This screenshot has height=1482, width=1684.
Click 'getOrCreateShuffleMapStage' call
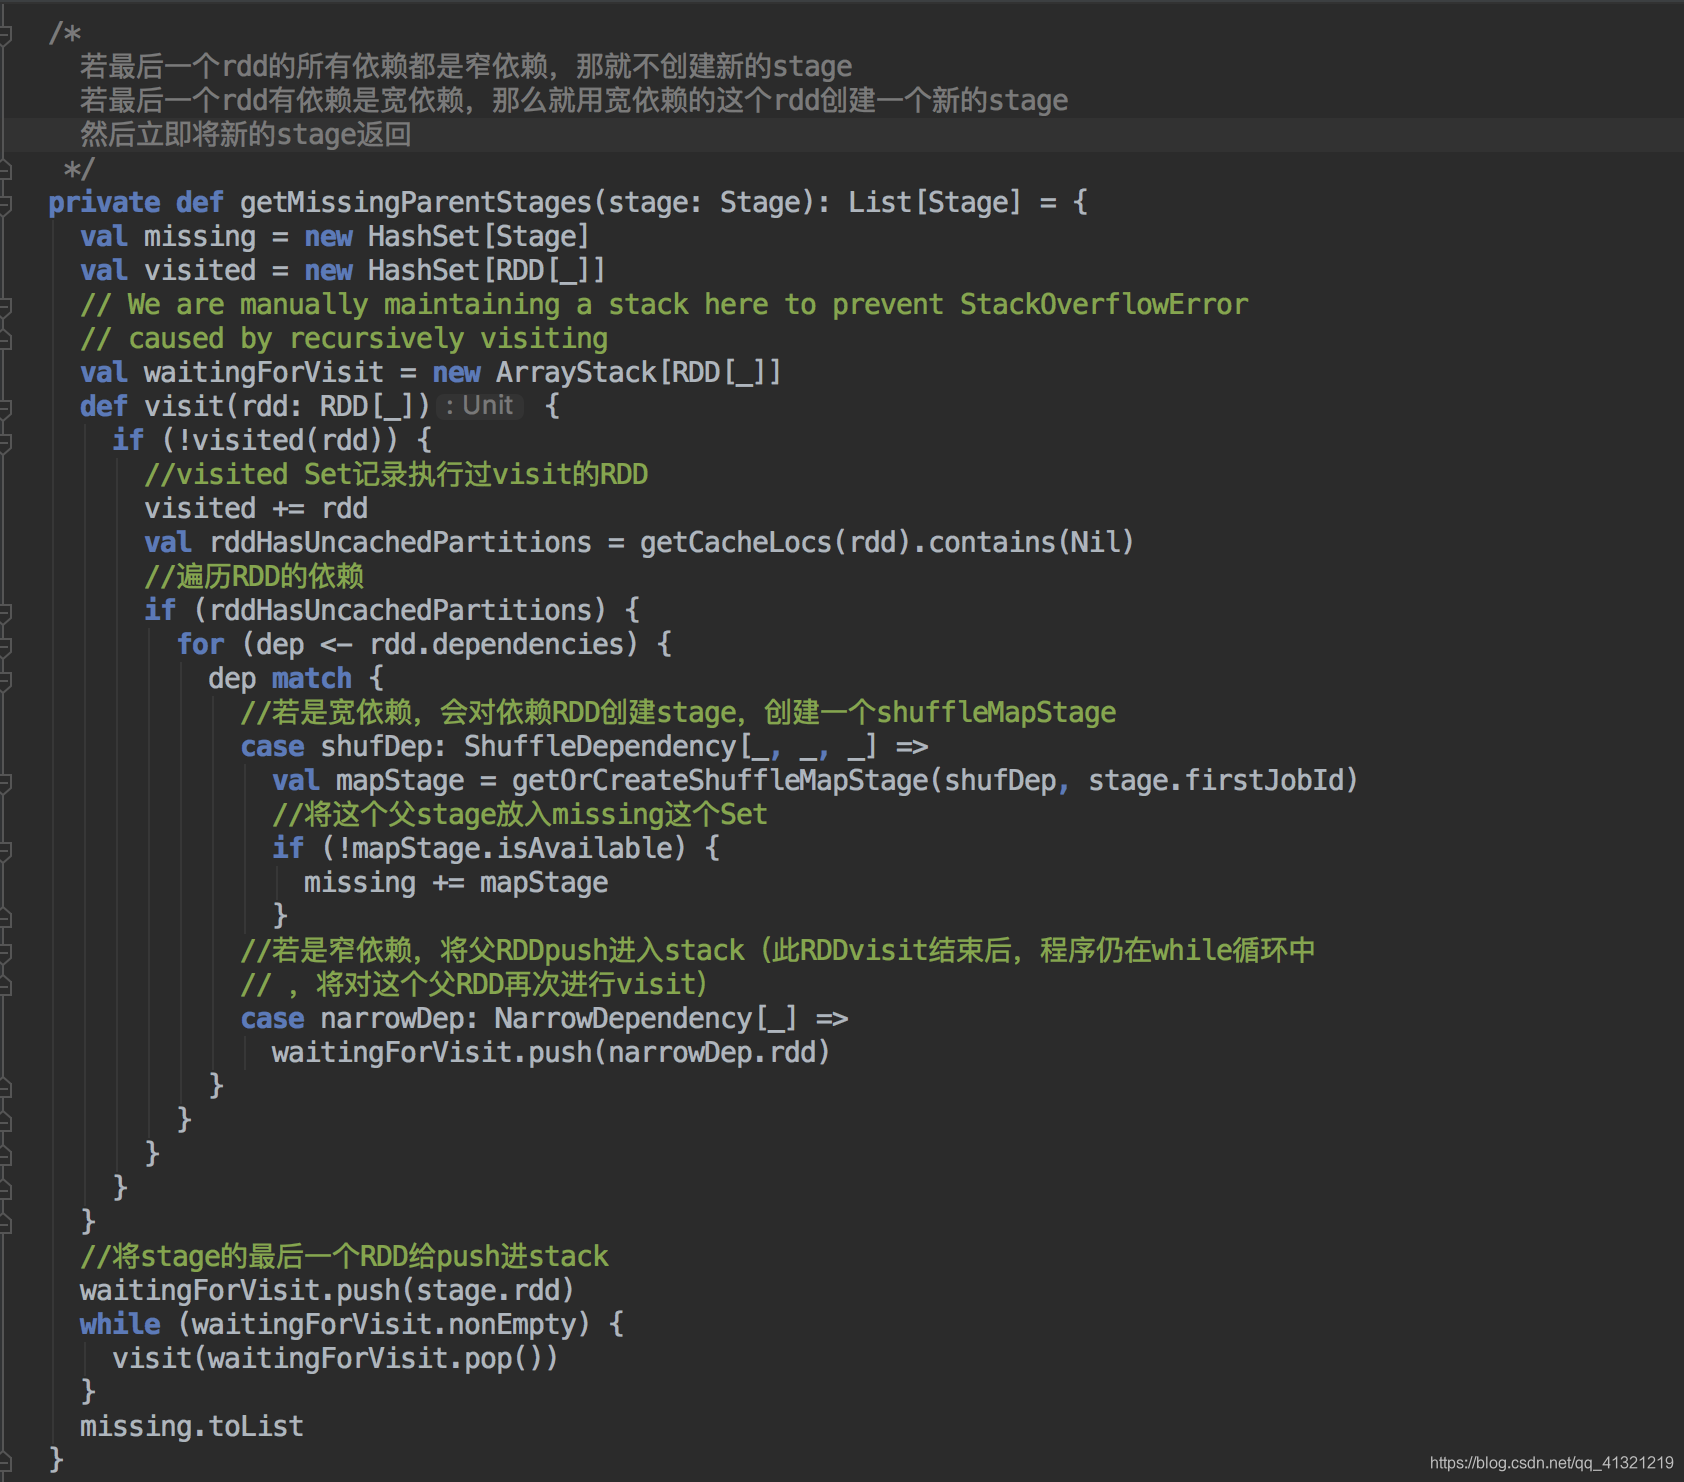(720, 781)
